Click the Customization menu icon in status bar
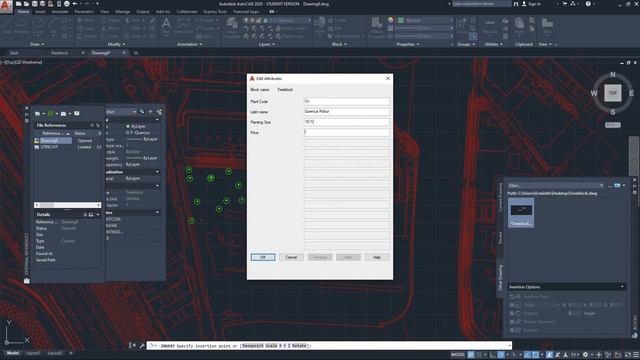The height and width of the screenshot is (360, 640). [x=636, y=355]
